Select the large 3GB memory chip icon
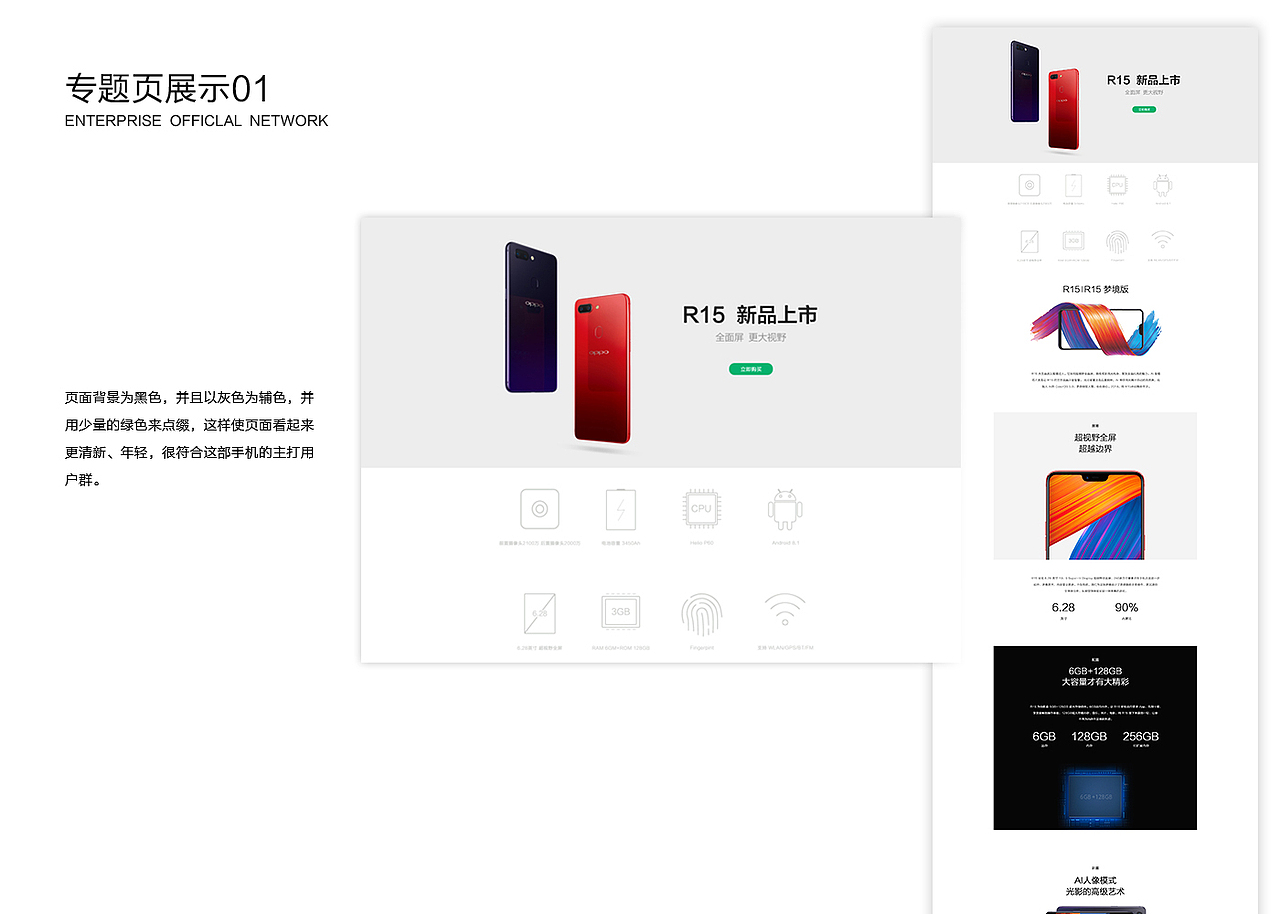 620,612
